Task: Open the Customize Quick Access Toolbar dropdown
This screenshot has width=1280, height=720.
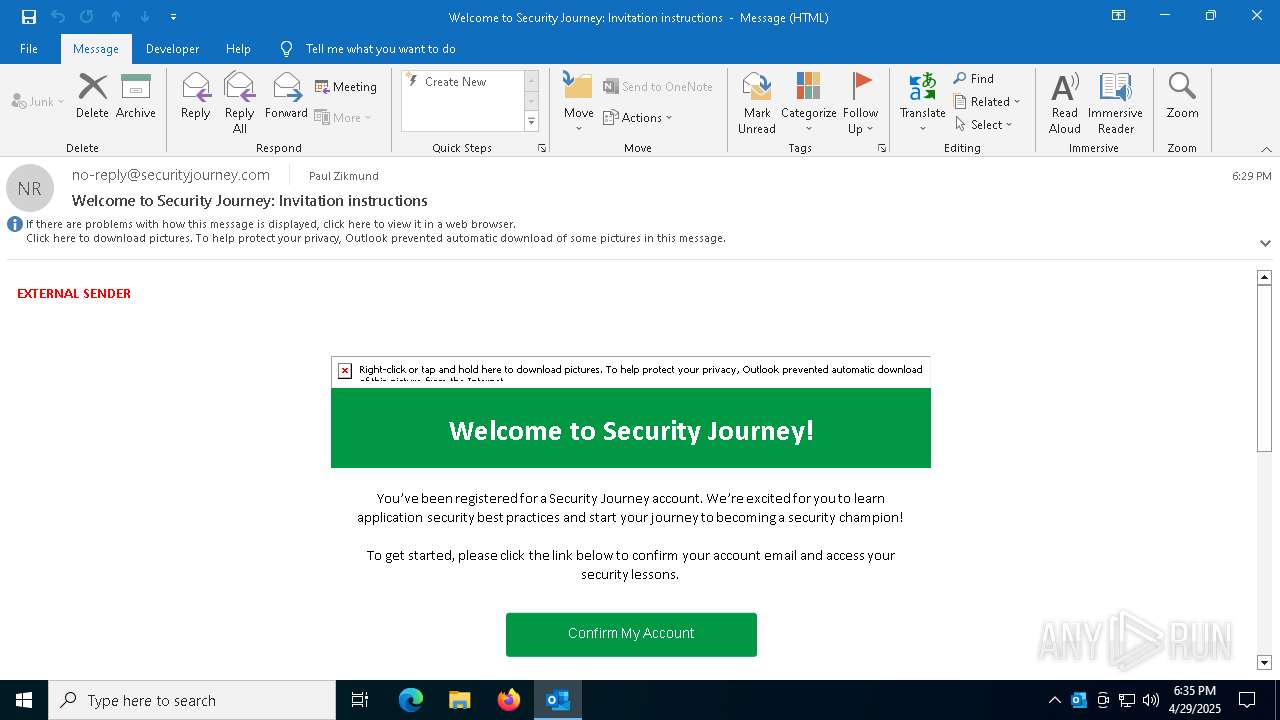Action: point(174,17)
